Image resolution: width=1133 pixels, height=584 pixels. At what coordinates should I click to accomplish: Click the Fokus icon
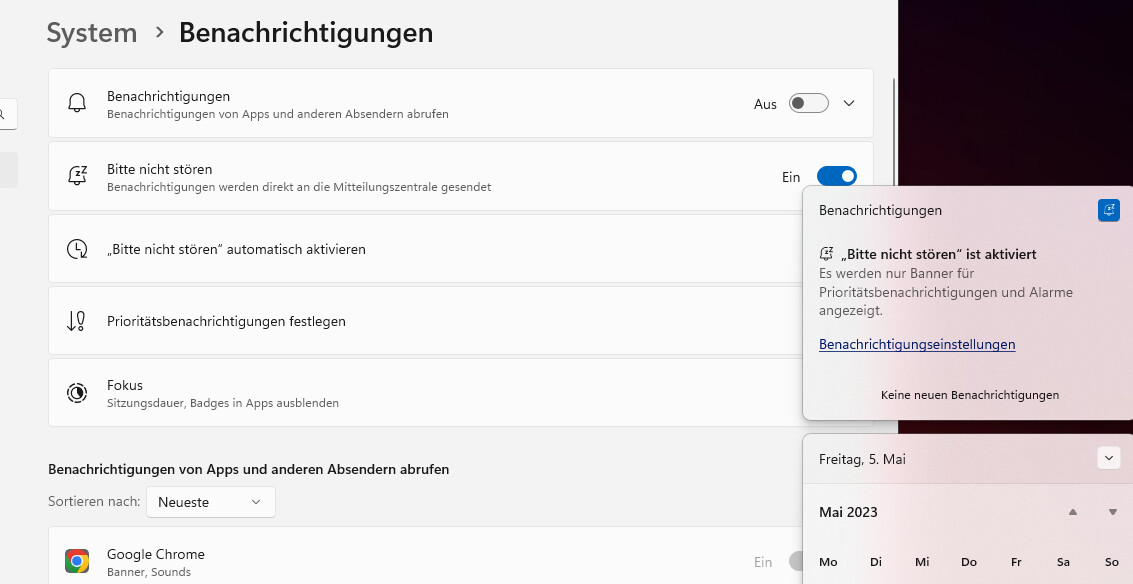click(77, 393)
